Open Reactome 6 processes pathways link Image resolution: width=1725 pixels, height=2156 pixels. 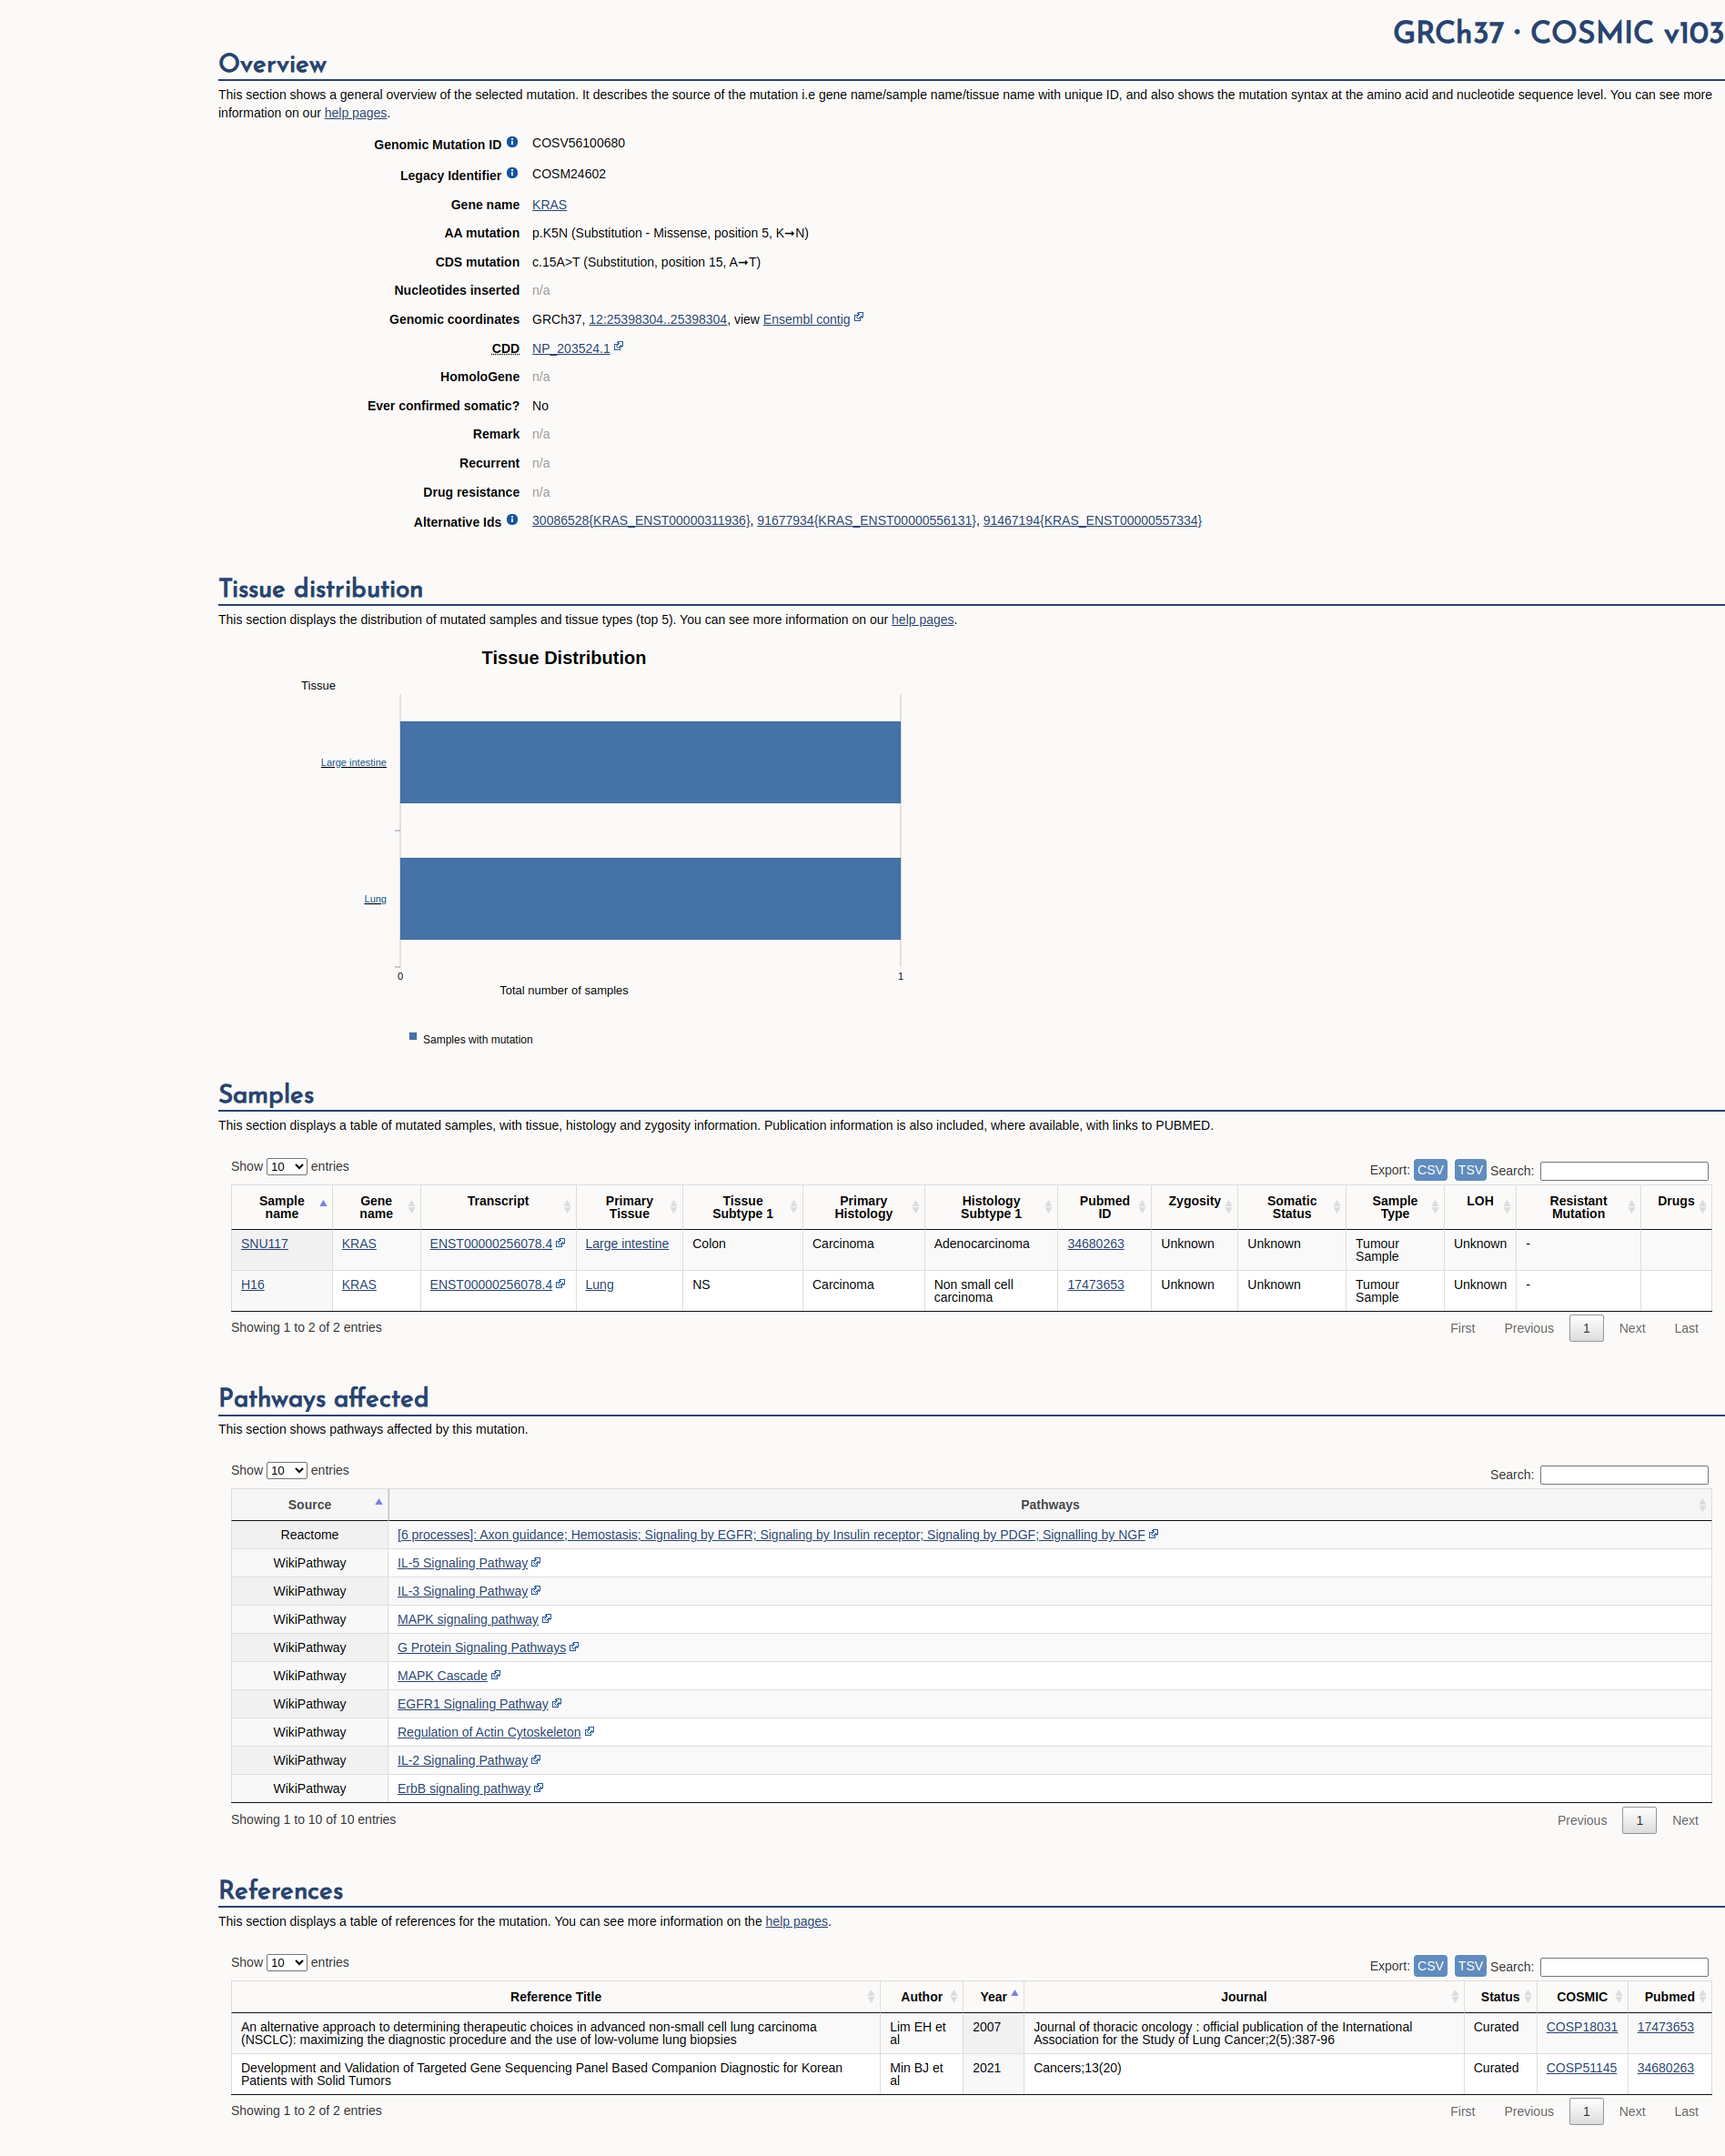[771, 1534]
